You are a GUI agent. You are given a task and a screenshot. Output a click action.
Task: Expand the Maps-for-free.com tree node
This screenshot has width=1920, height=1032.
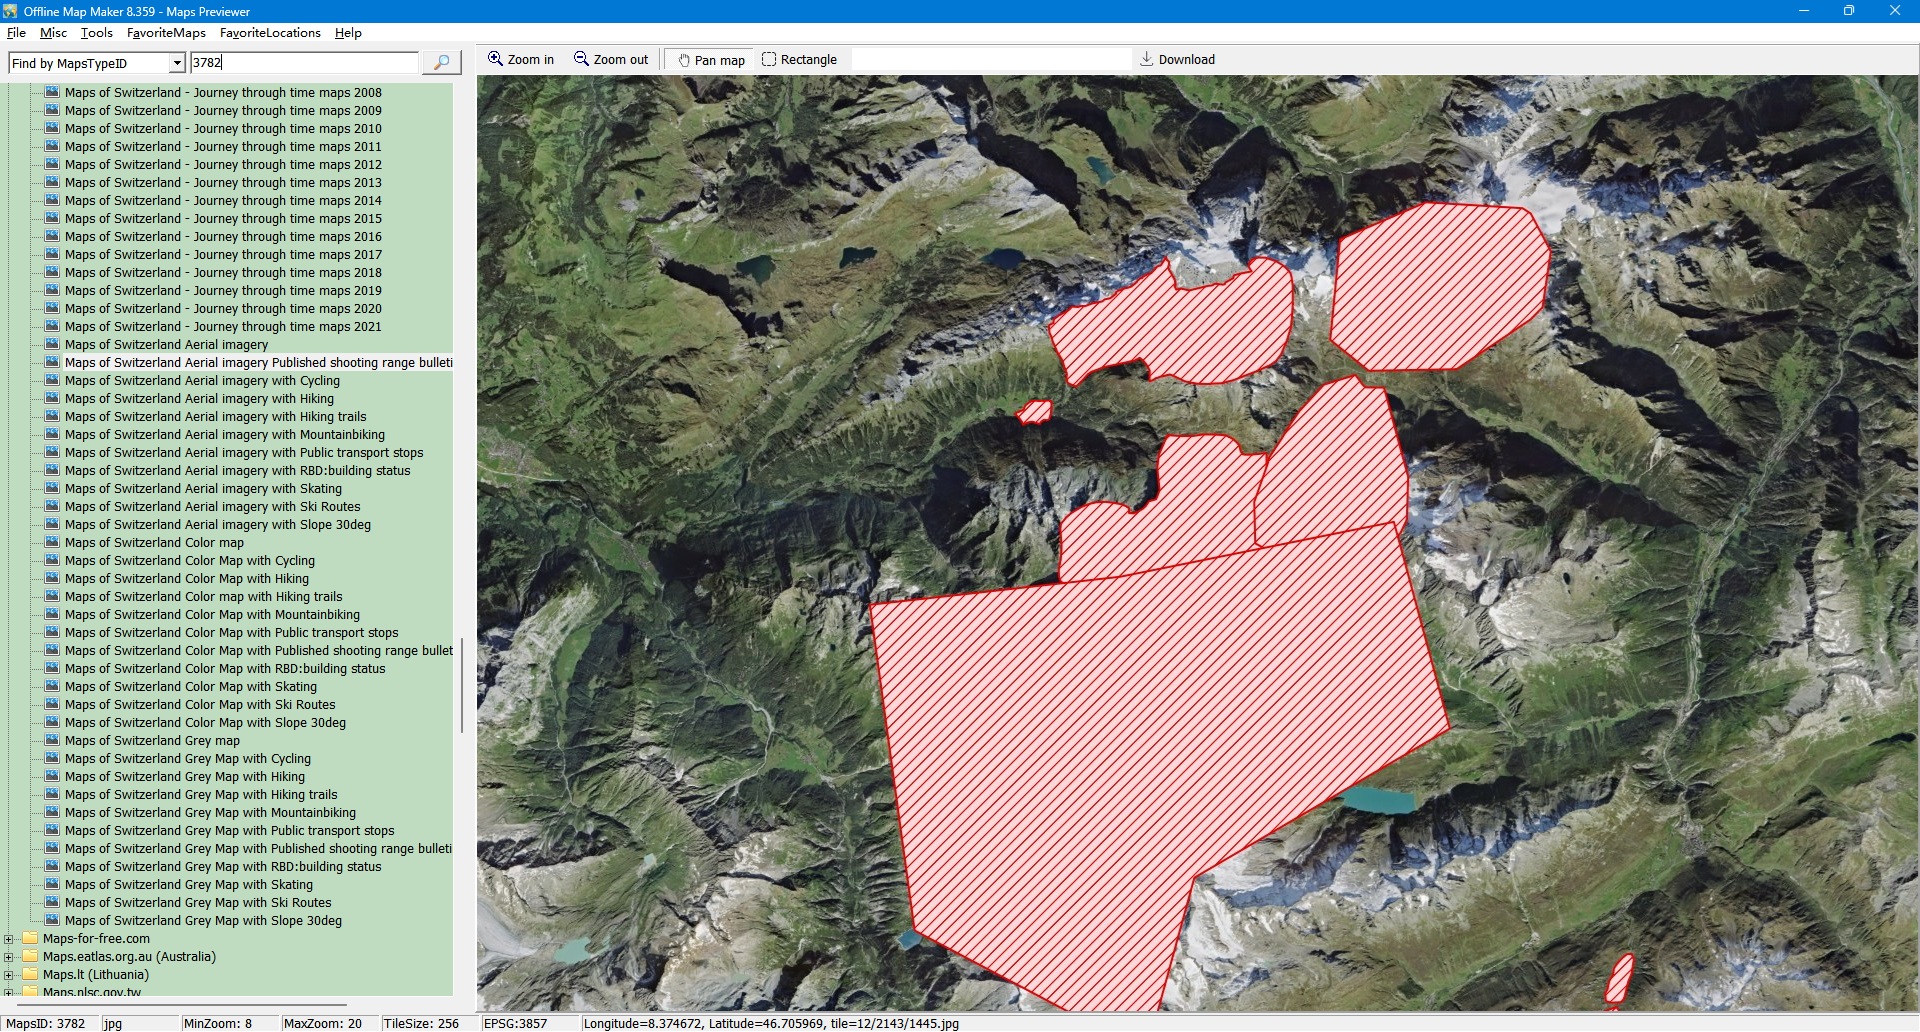pos(9,939)
